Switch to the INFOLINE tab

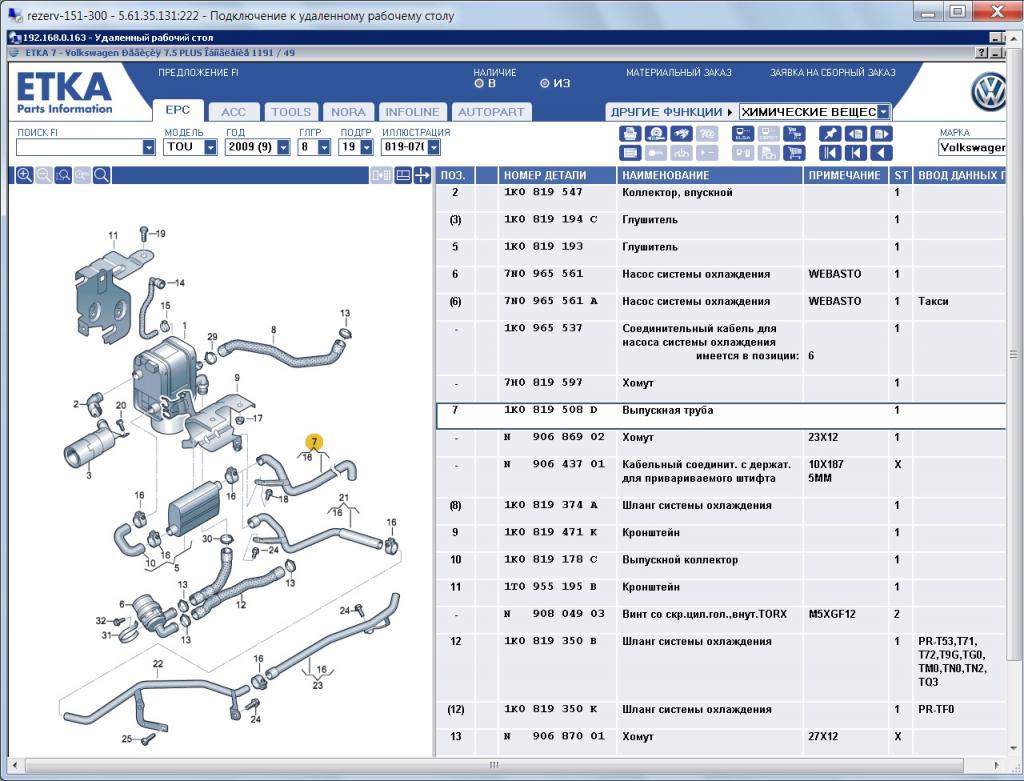coord(412,112)
